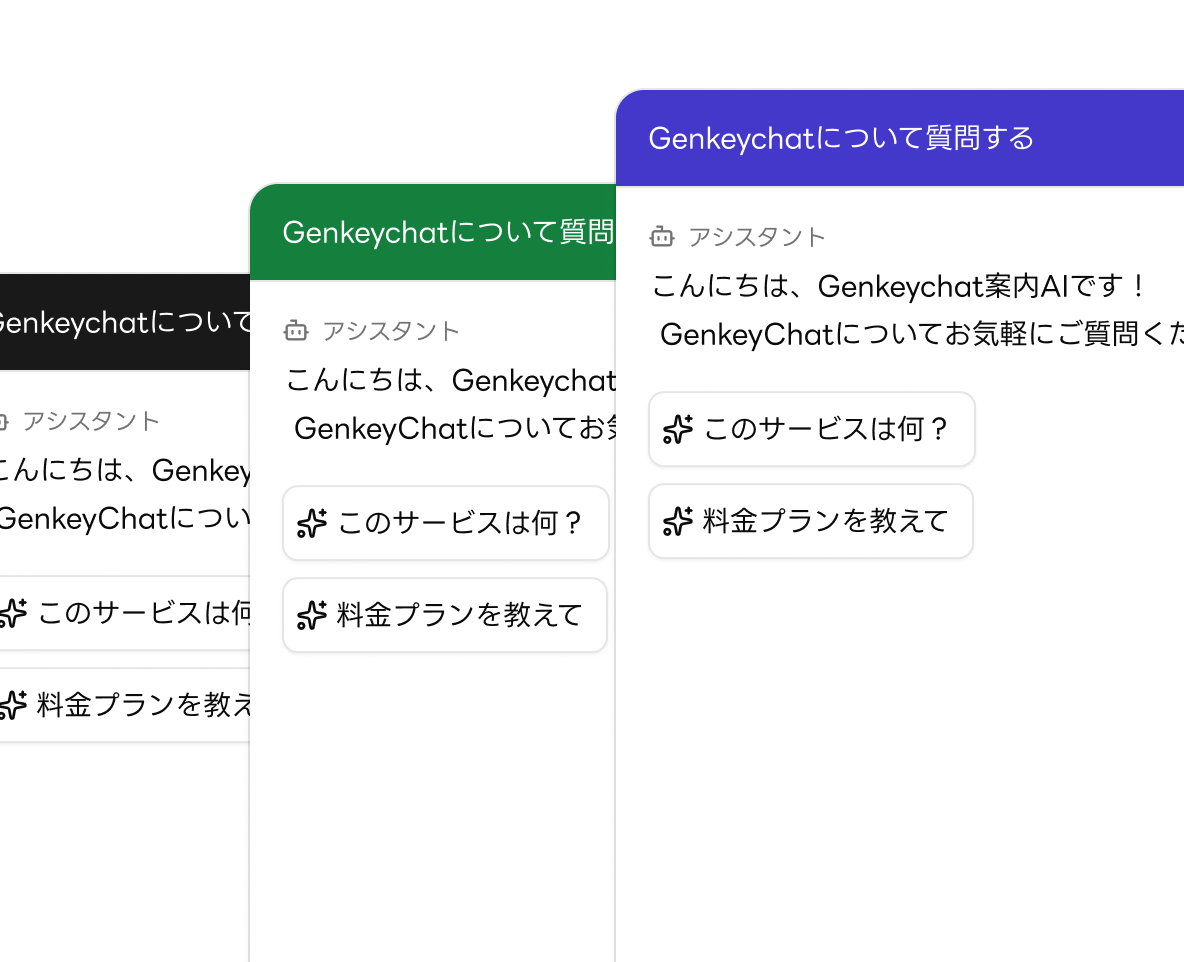Click the robot assistant icon in the purple widget

click(x=661, y=236)
